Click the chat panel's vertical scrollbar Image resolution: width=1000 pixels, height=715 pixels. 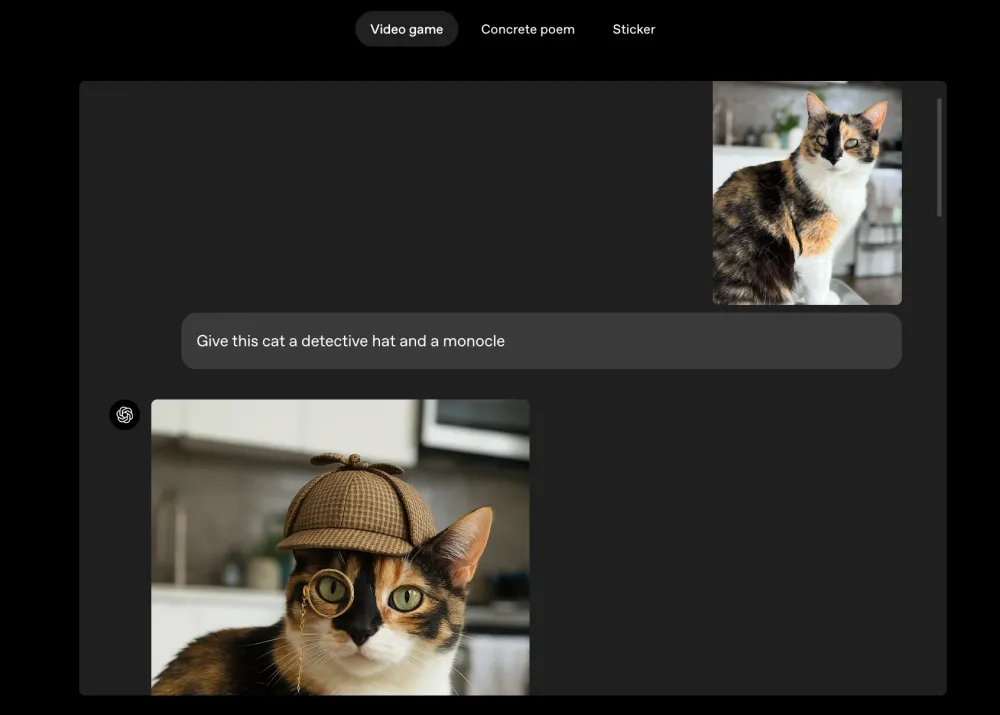coord(939,157)
